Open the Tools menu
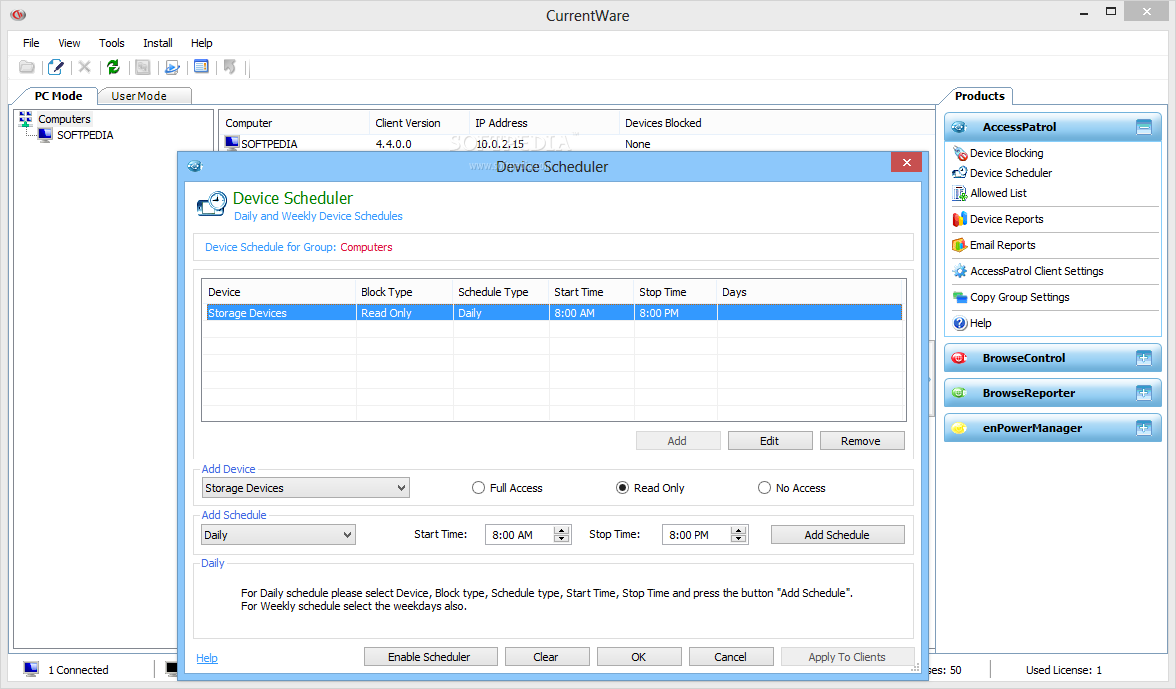 tap(112, 43)
